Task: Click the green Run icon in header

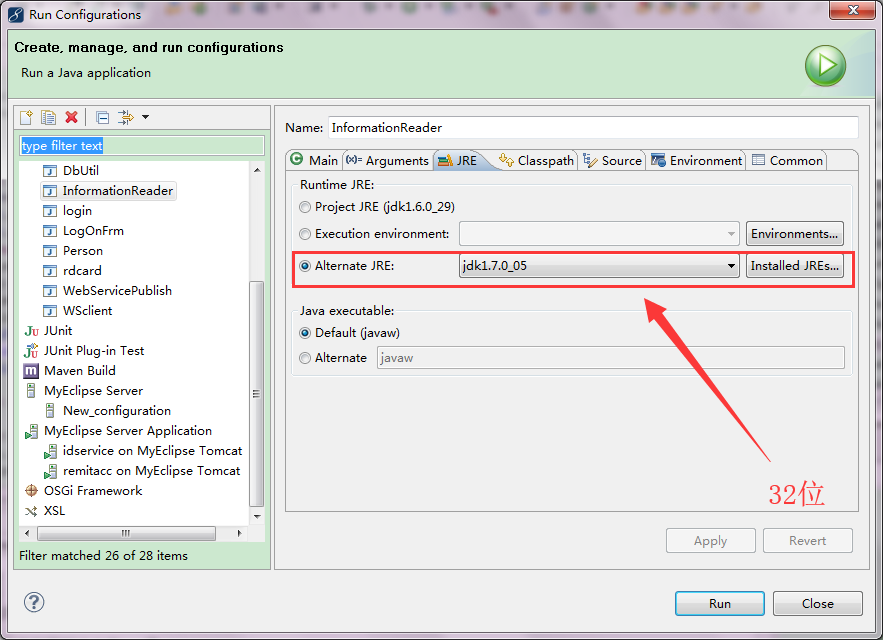Action: pyautogui.click(x=825, y=66)
